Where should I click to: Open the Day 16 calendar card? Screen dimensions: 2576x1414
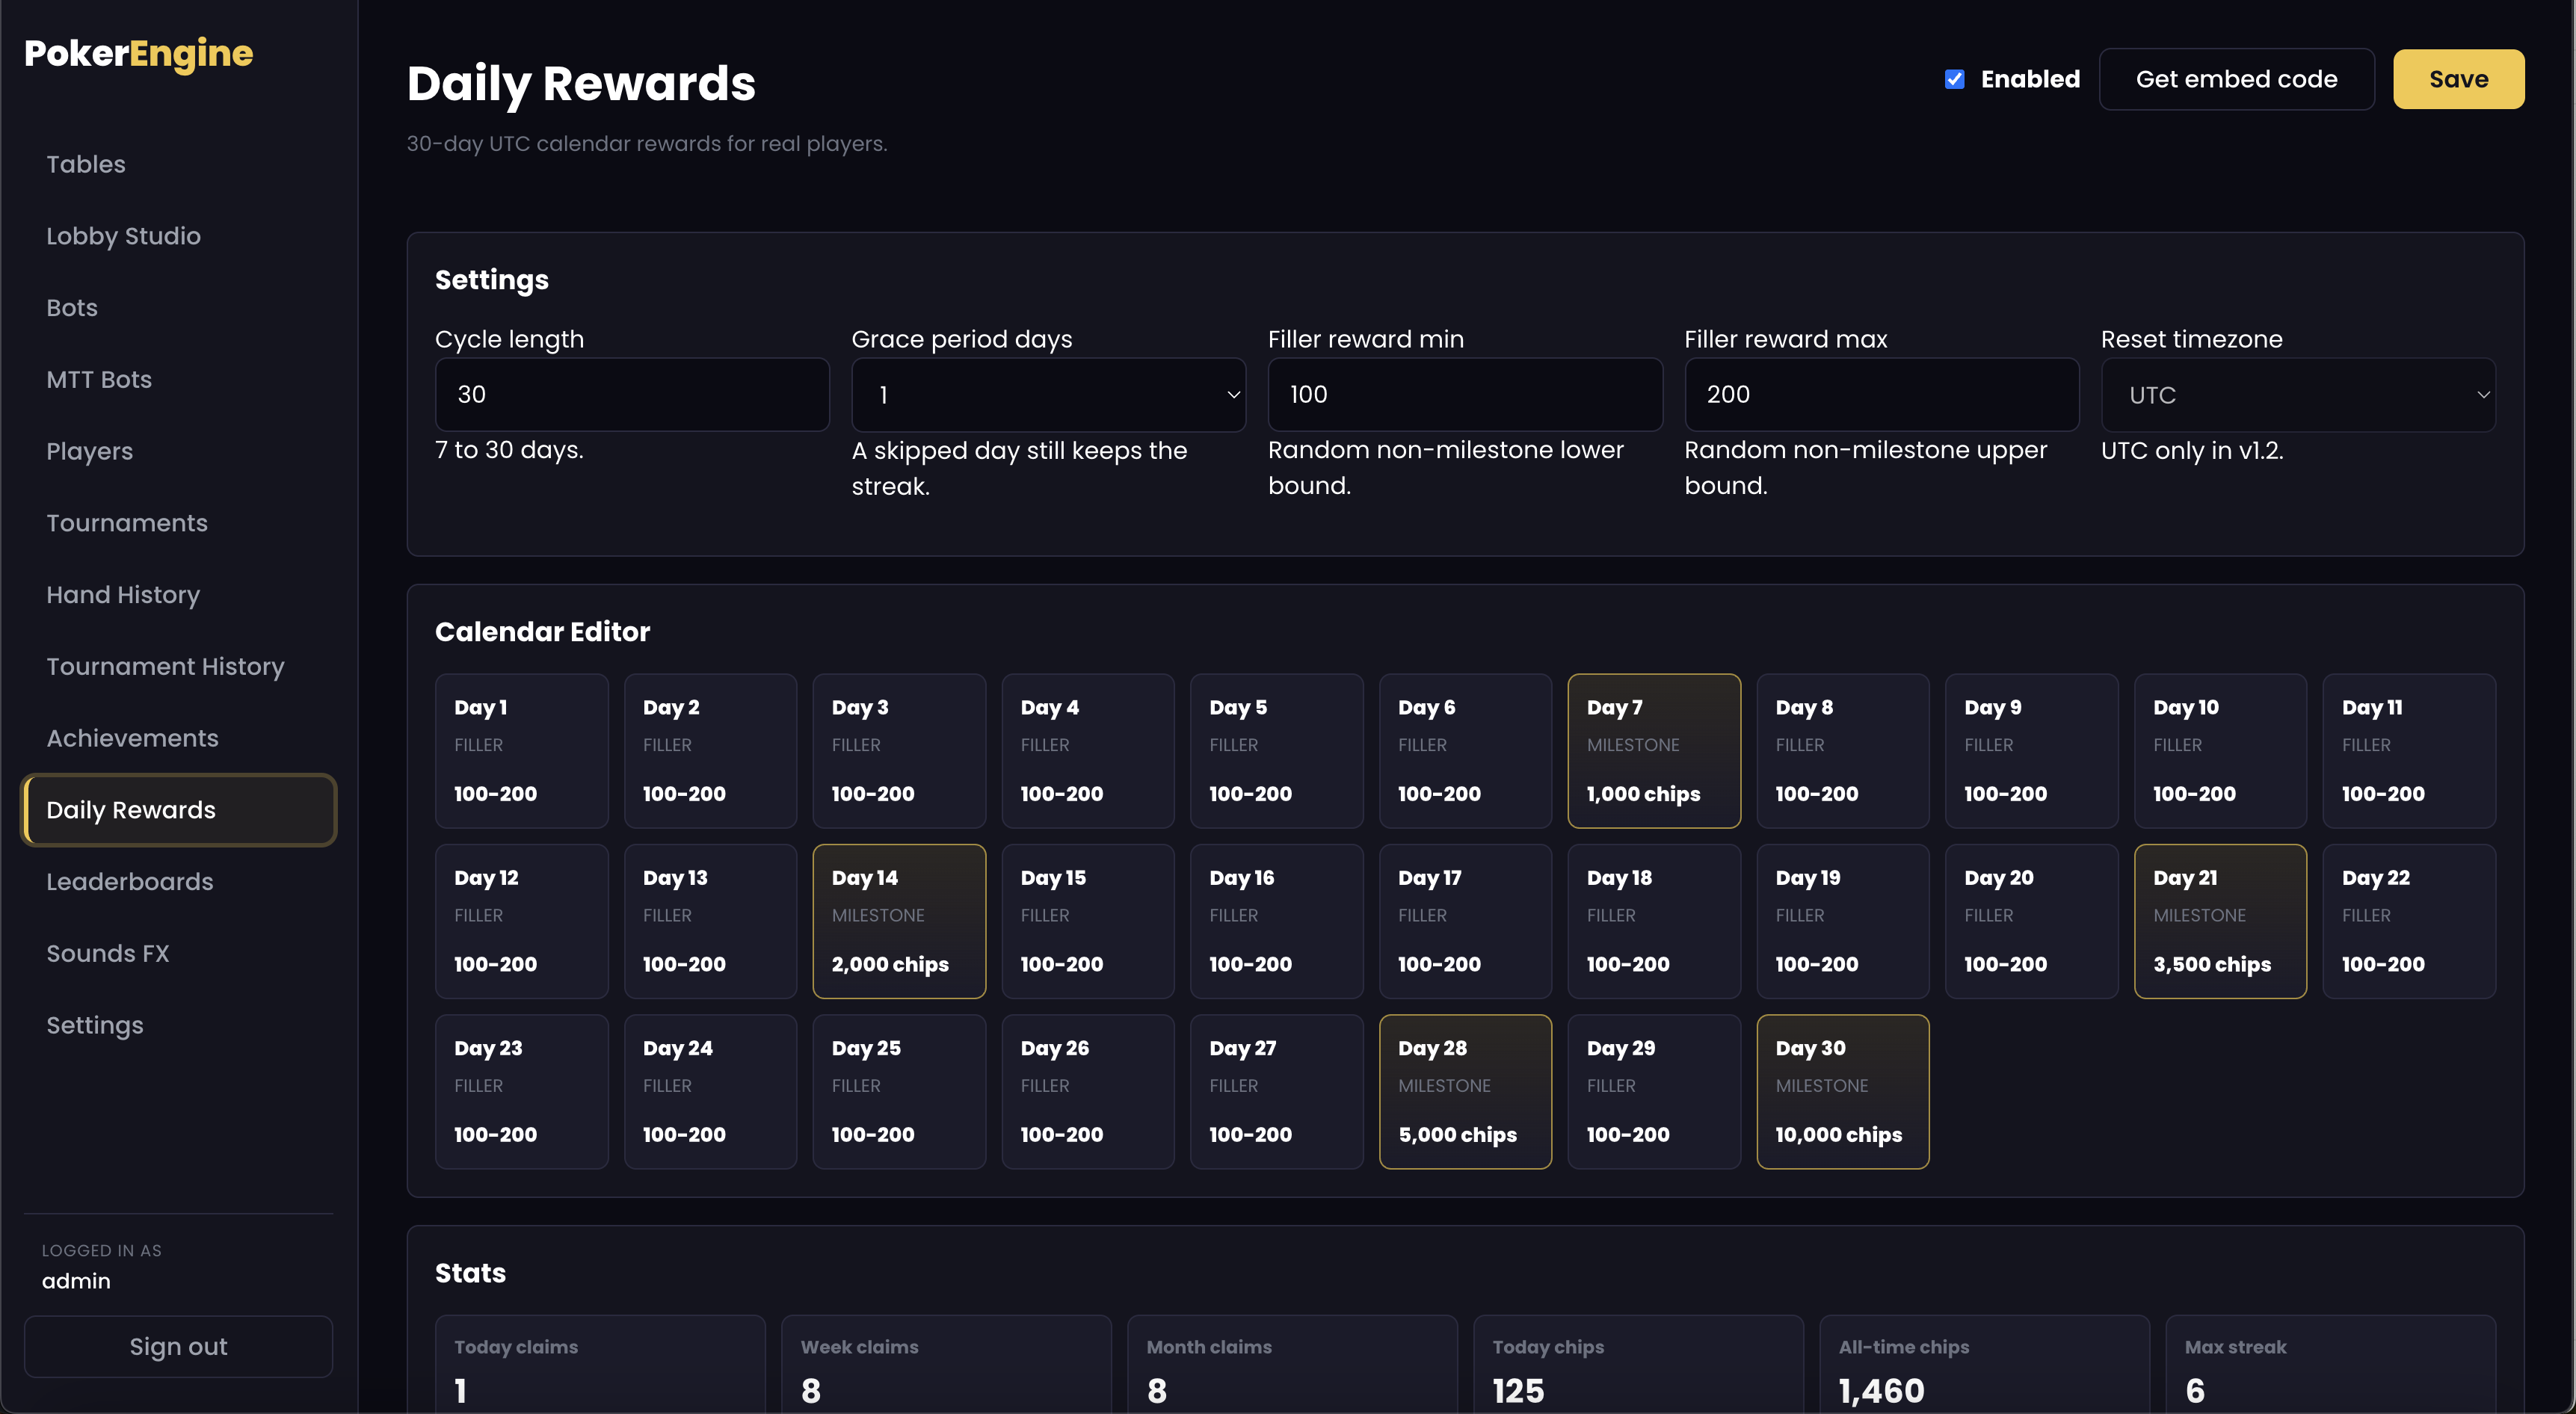[1277, 921]
